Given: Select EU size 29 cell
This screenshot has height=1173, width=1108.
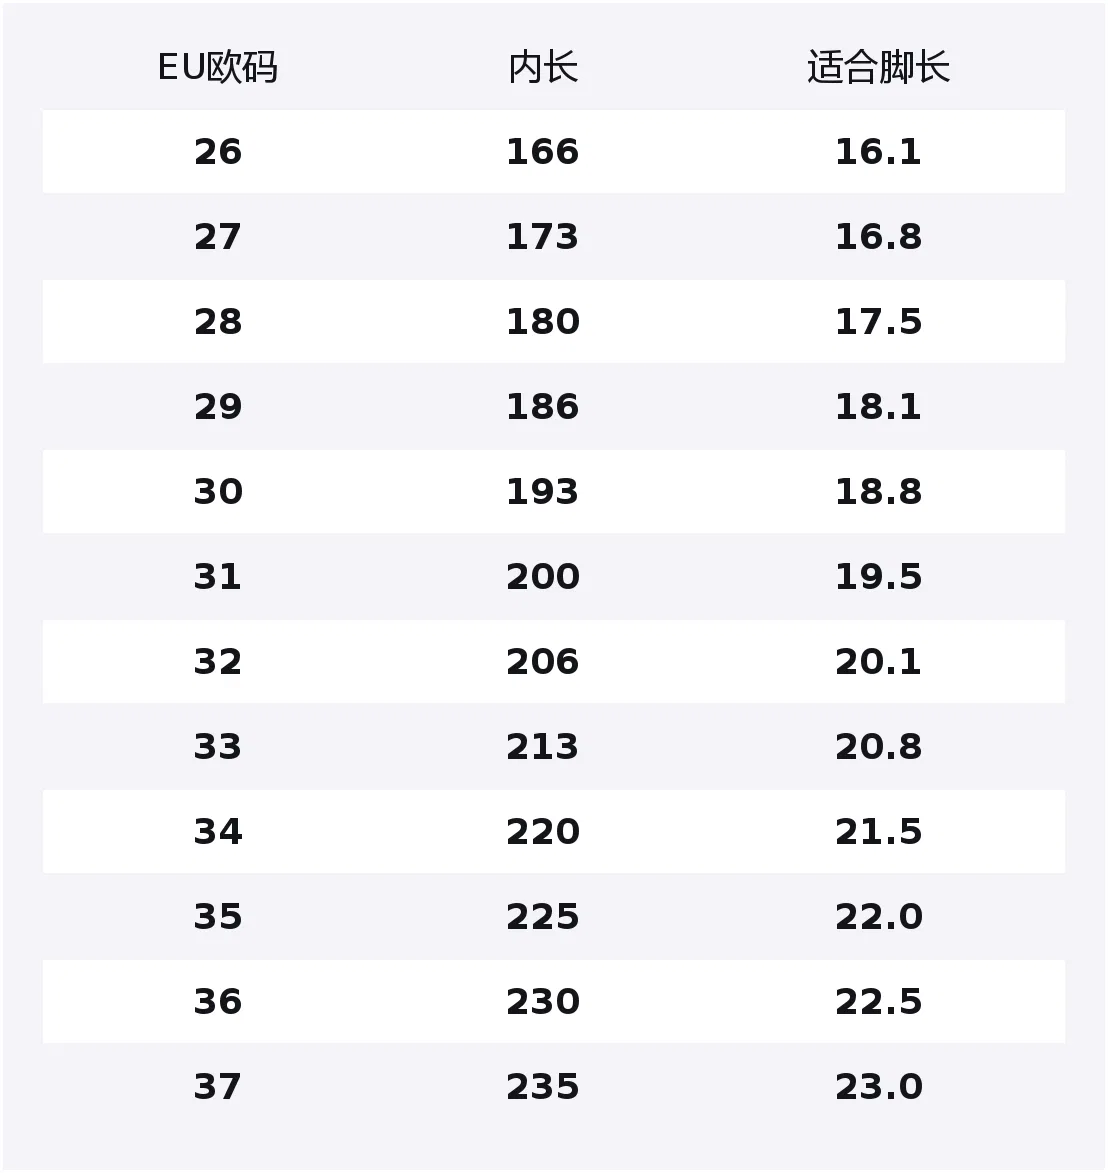Looking at the screenshot, I should click(218, 407).
